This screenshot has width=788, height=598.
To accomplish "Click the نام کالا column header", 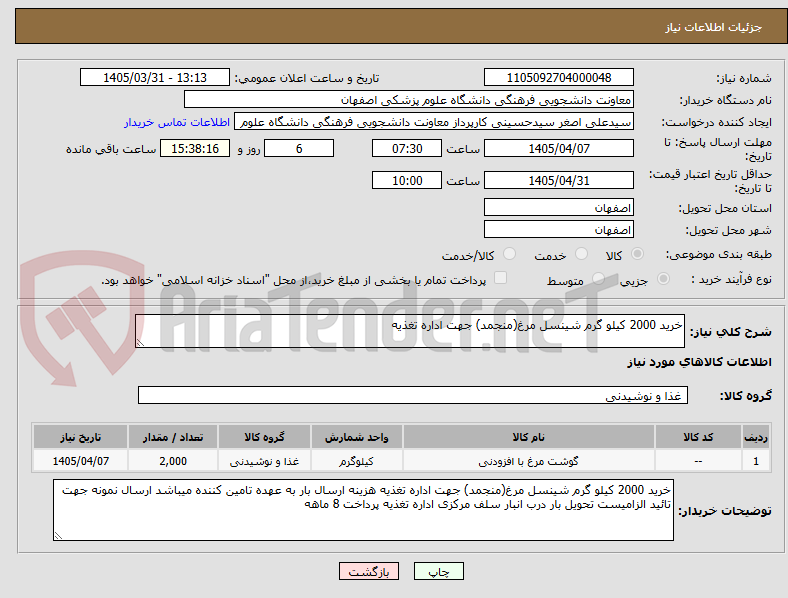I will click(x=529, y=437).
